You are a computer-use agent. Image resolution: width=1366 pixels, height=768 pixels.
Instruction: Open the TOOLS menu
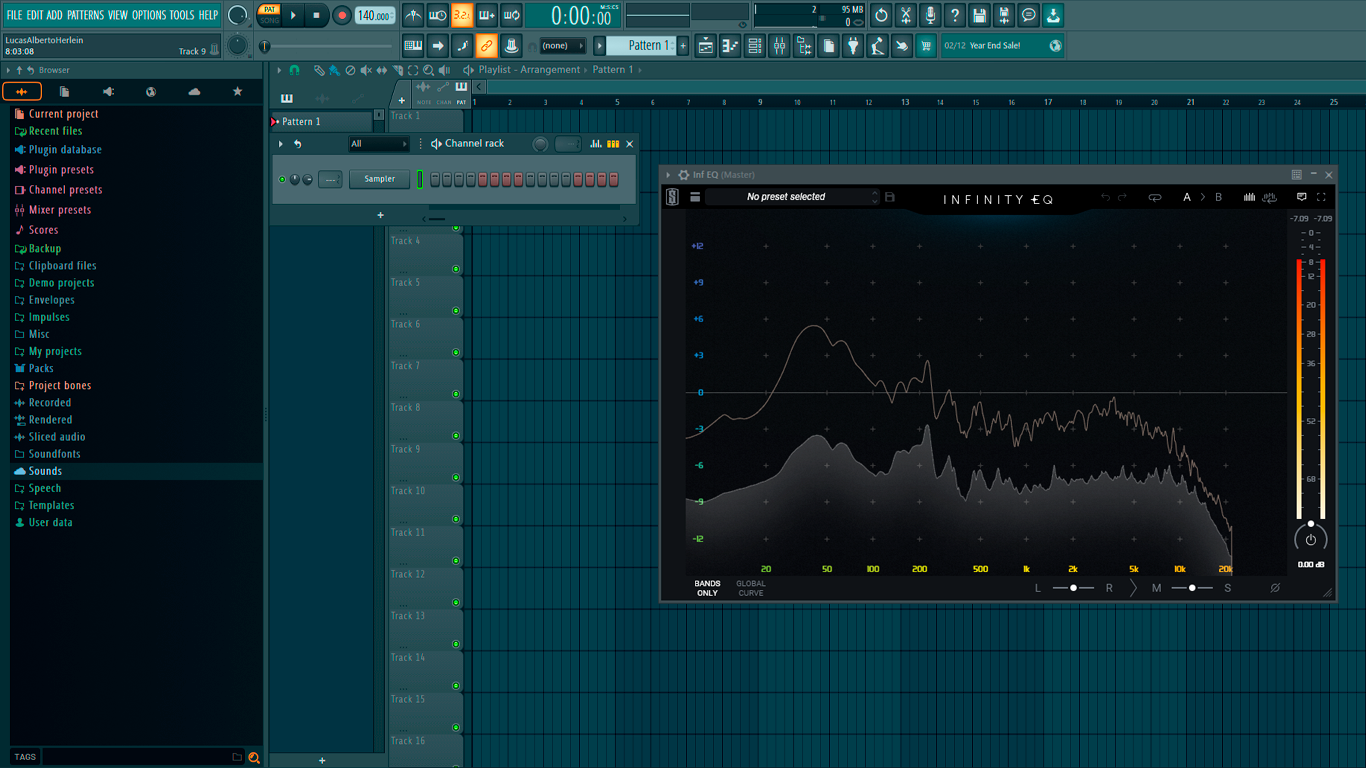182,15
